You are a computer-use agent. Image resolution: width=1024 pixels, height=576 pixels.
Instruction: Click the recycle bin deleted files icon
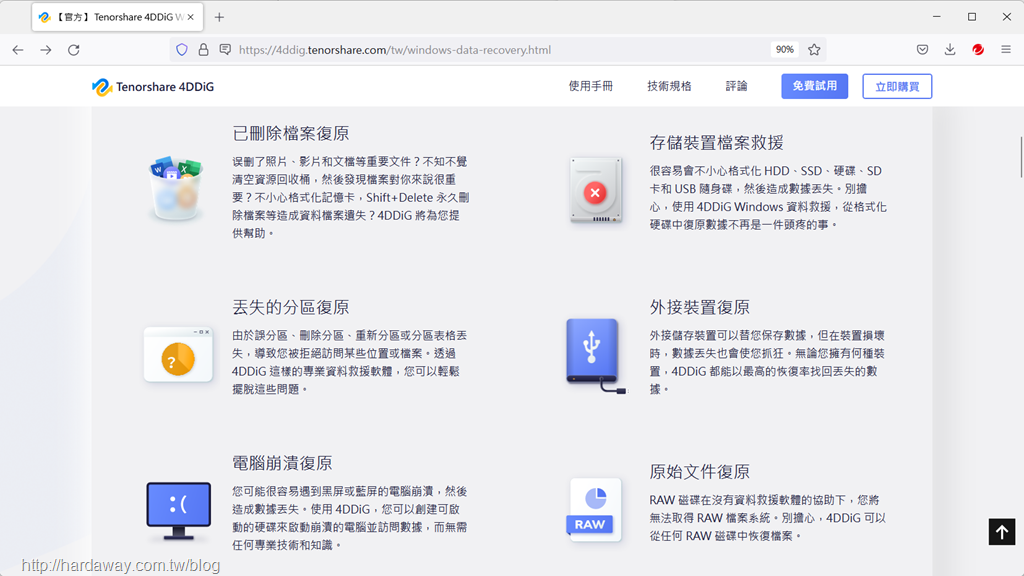(x=175, y=188)
